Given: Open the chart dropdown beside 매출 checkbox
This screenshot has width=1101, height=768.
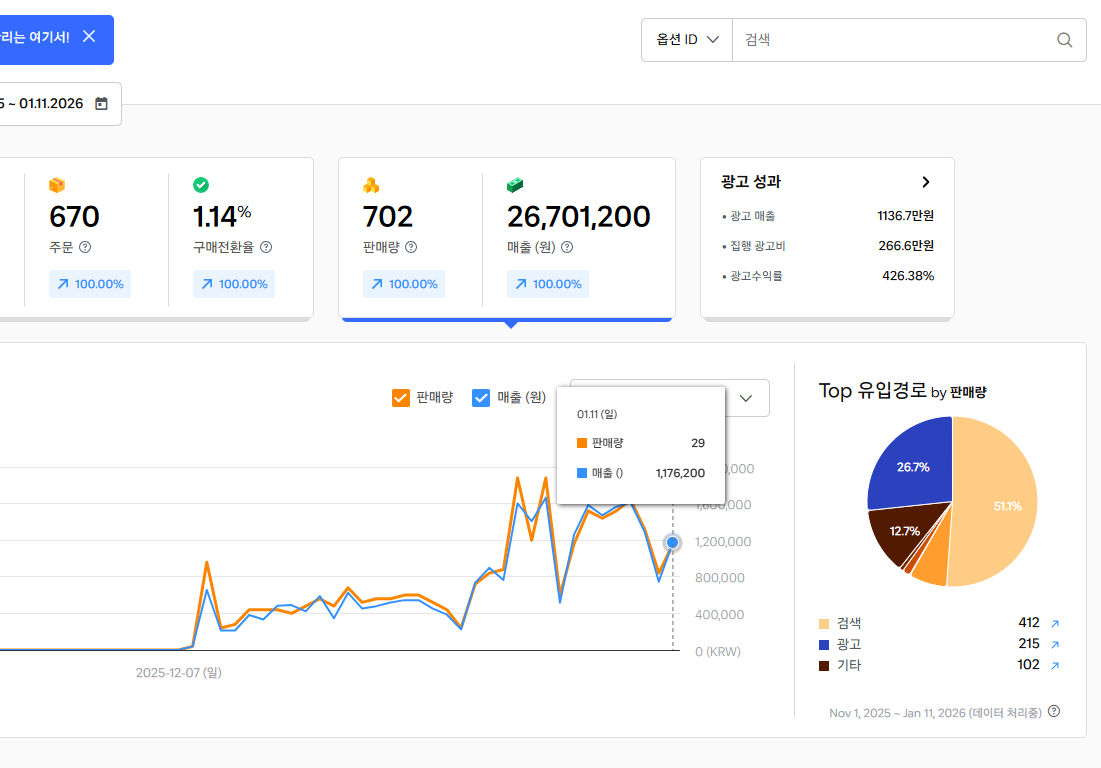Looking at the screenshot, I should (745, 398).
